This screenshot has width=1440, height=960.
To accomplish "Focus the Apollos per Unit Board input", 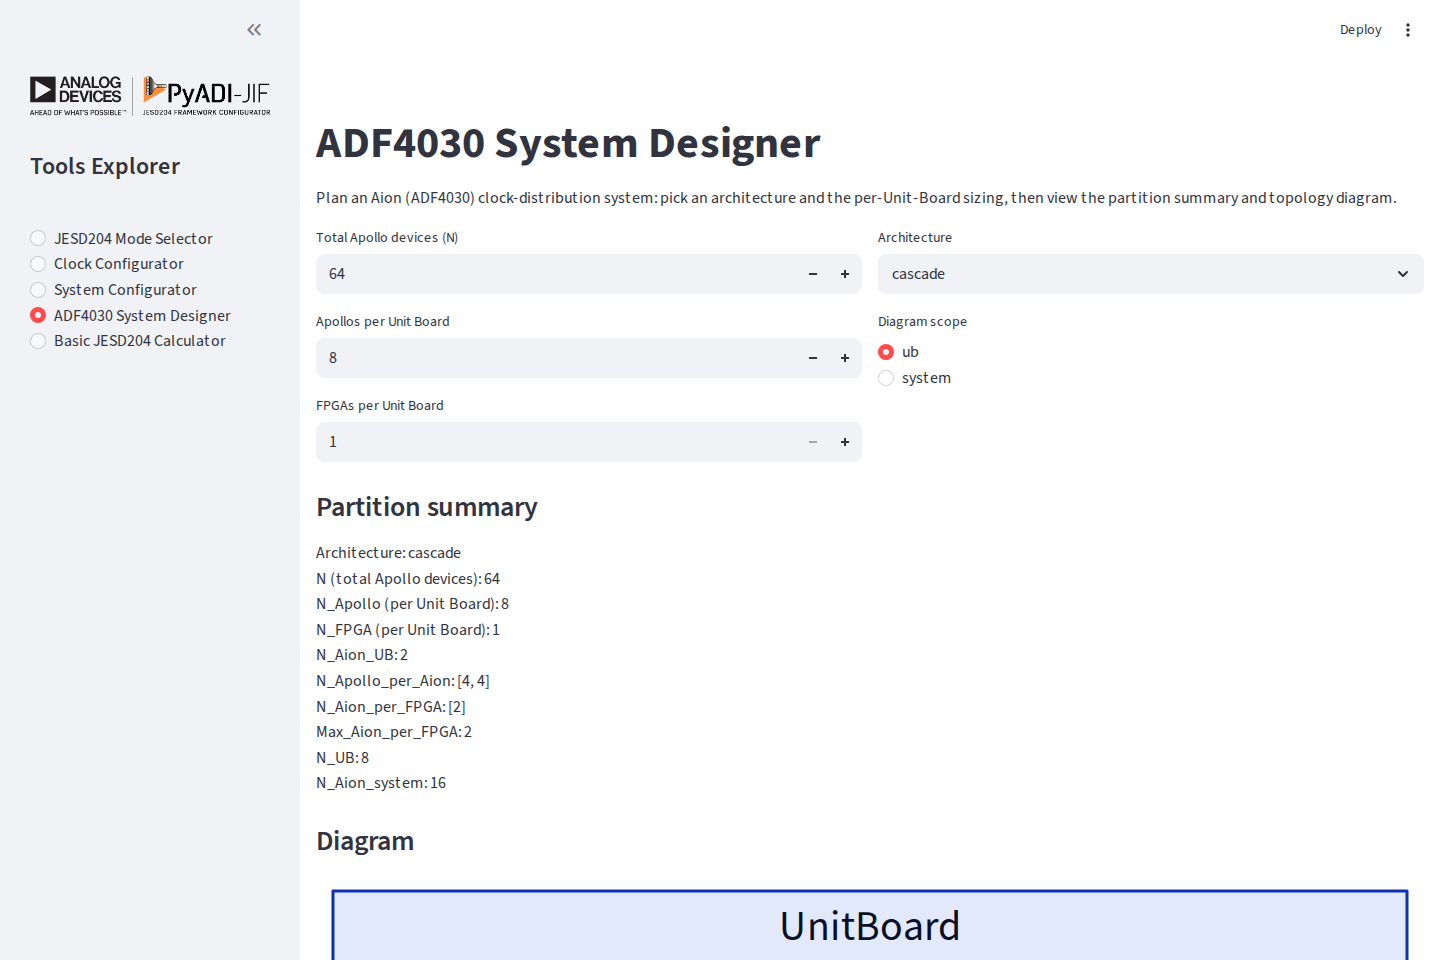I will click(x=557, y=358).
